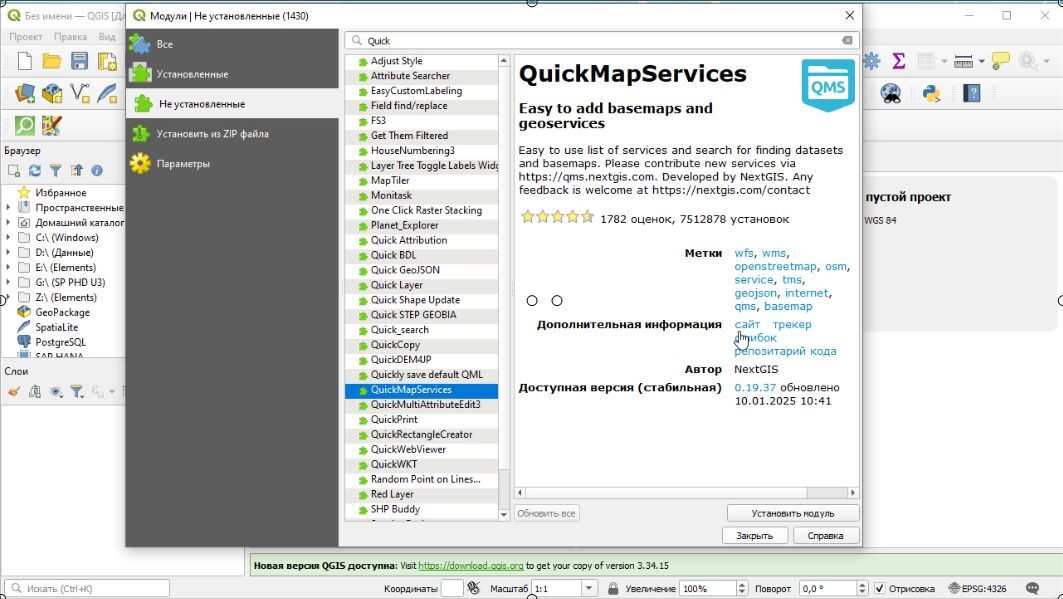Open the New Print Layout icon
Image resolution: width=1063 pixels, height=599 pixels.
pos(107,62)
